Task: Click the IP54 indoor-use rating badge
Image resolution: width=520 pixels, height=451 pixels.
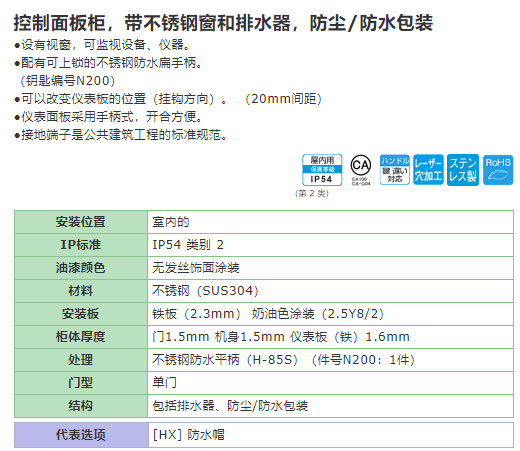Action: tap(322, 170)
